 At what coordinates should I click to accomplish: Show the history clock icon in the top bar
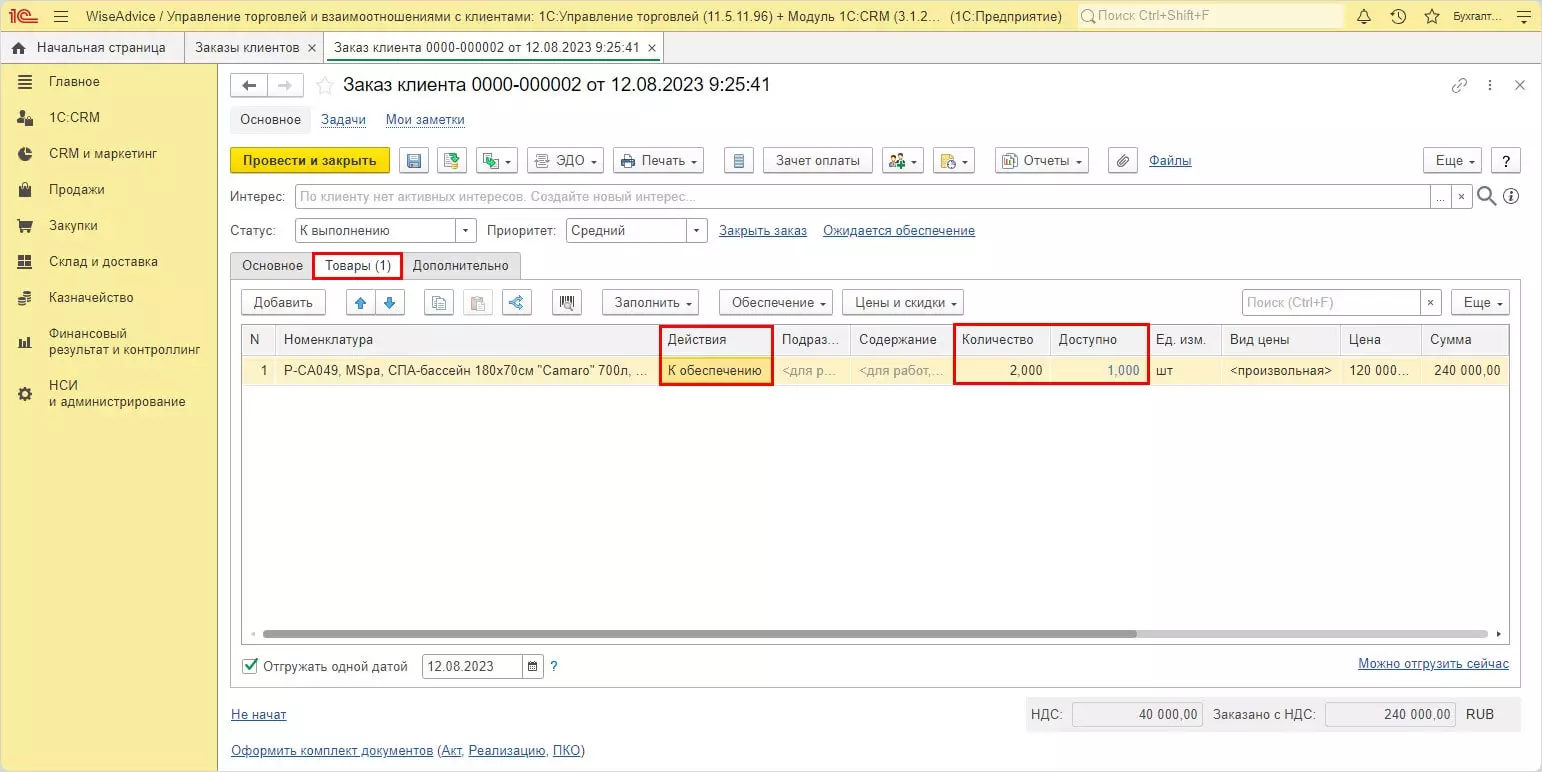(1398, 16)
